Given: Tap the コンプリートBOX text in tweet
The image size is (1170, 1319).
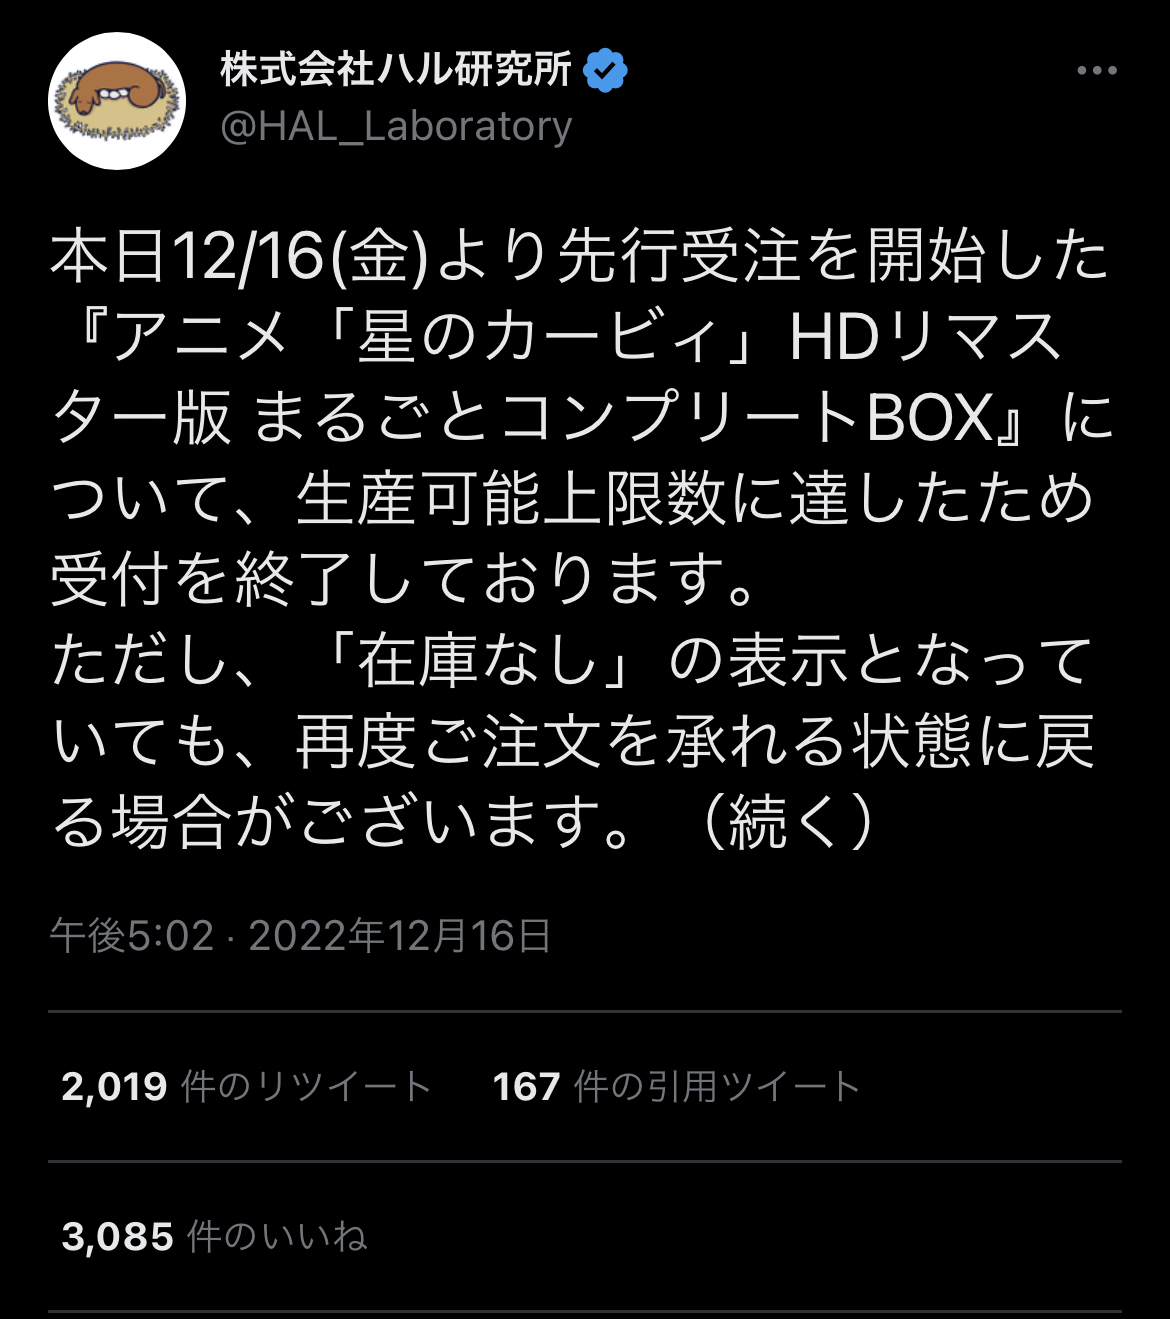Looking at the screenshot, I should click(x=746, y=419).
